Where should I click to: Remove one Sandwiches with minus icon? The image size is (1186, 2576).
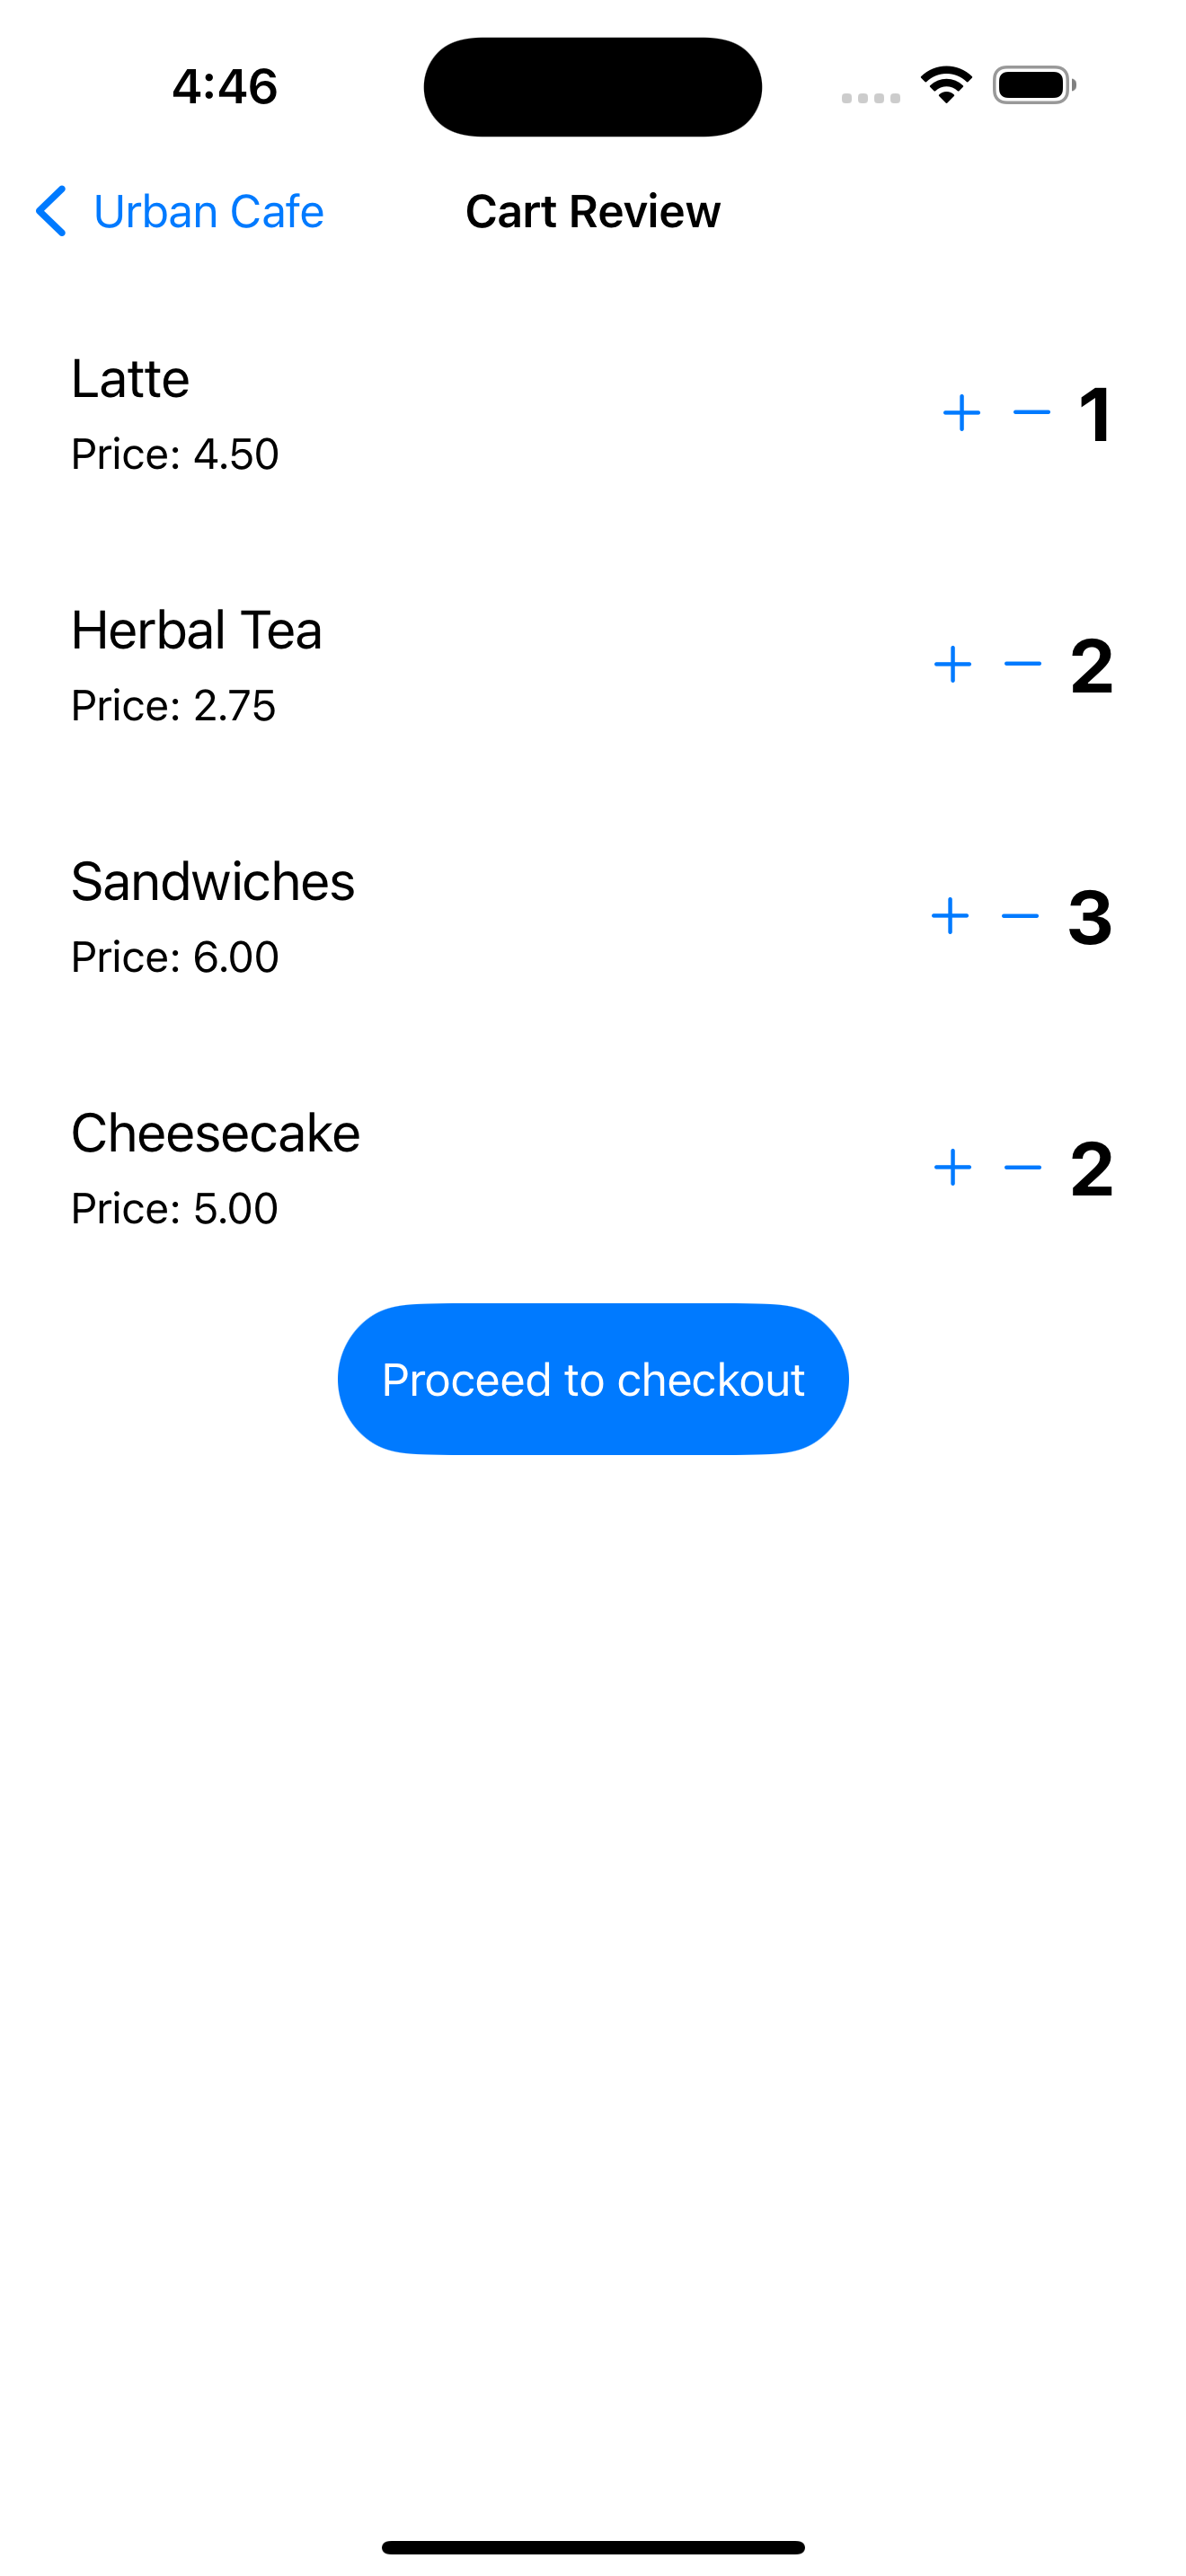[x=1019, y=916]
